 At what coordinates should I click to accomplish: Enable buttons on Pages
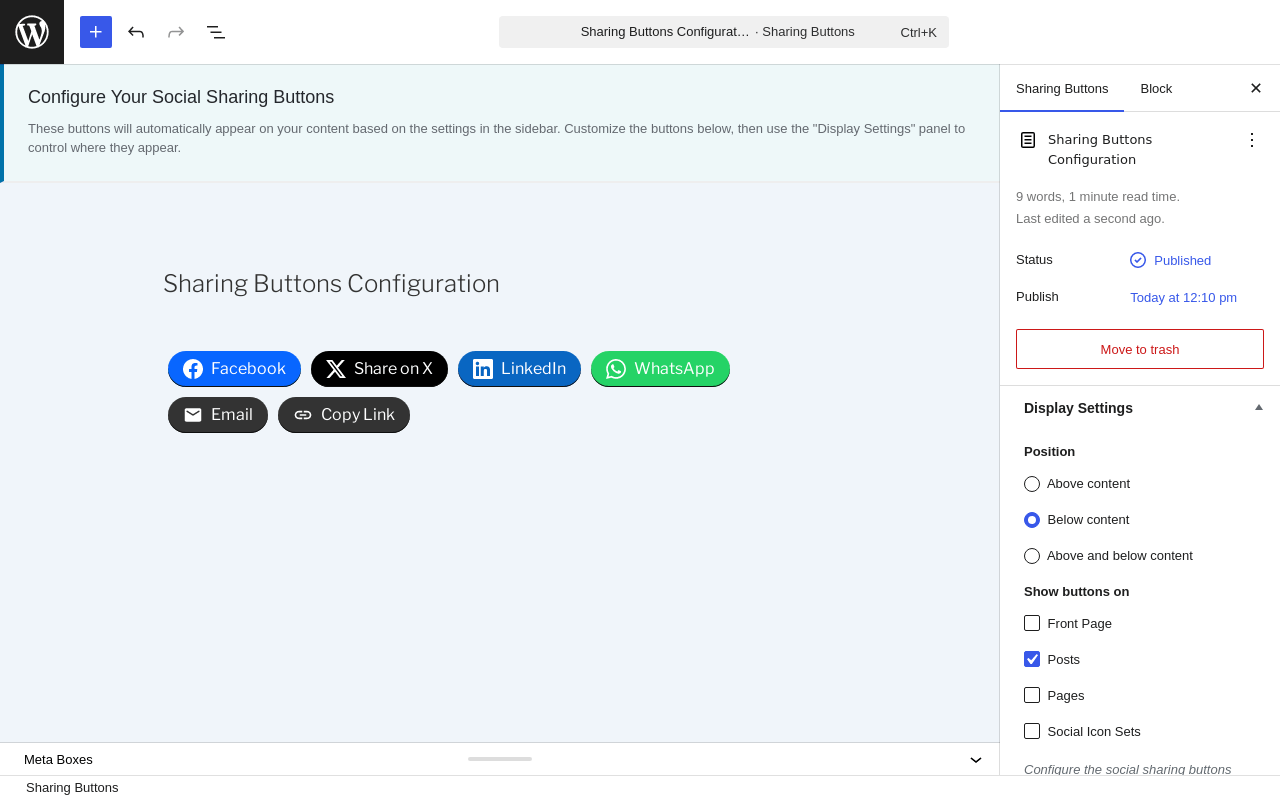tap(1032, 695)
